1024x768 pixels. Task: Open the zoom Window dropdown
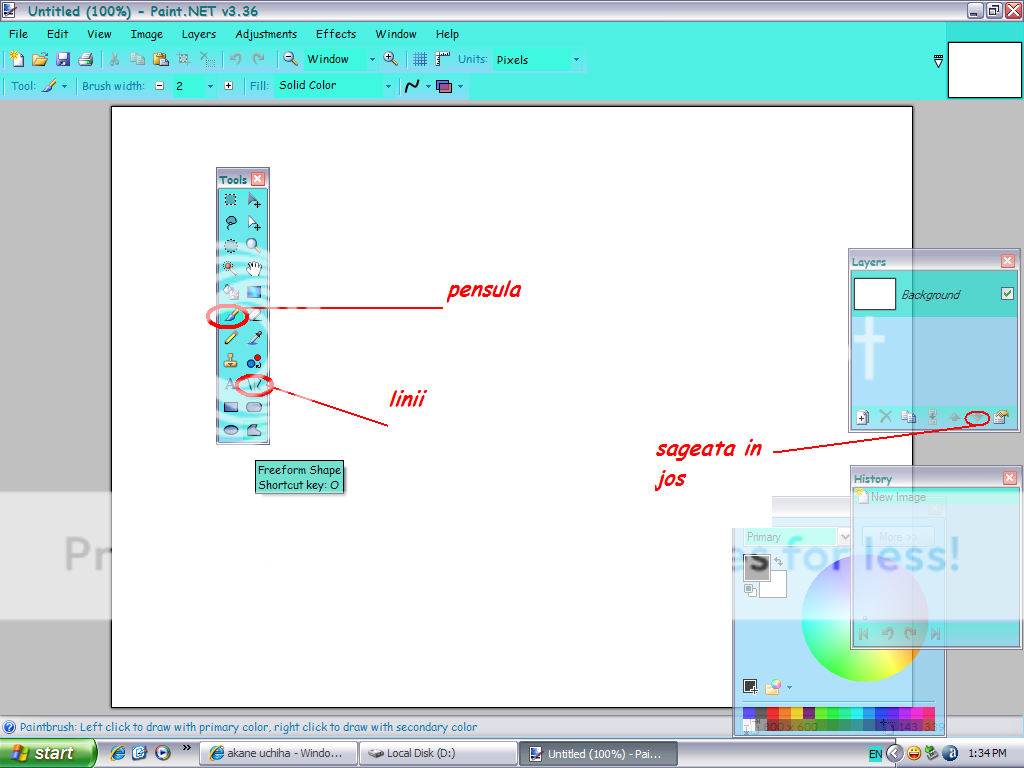pos(340,60)
